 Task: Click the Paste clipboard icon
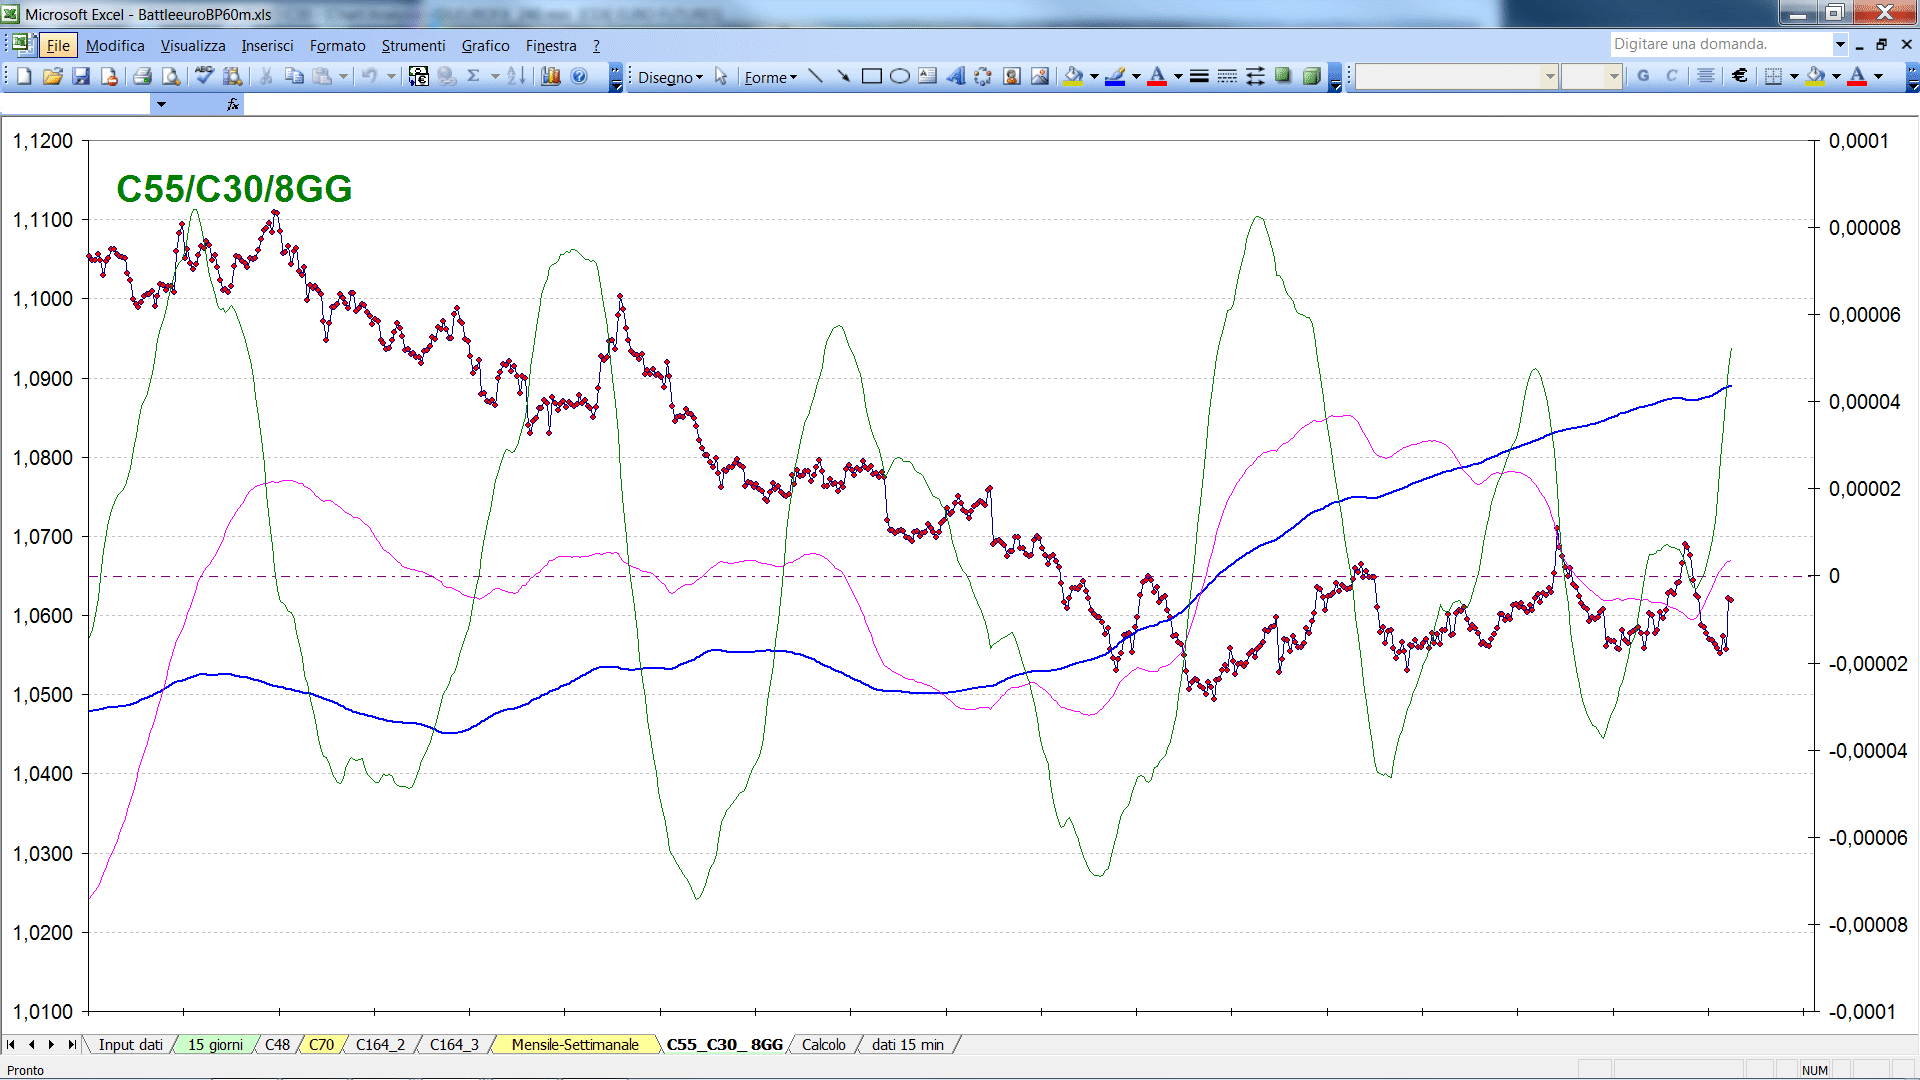click(x=322, y=76)
